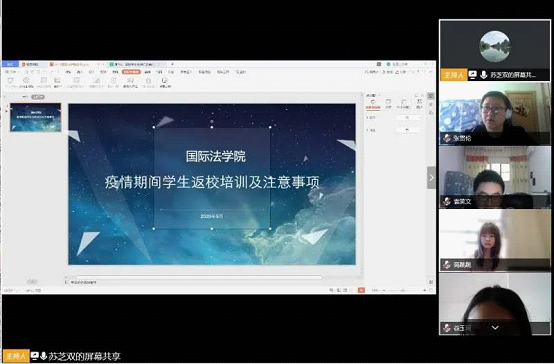
Task: Switch to the green-icon document tab
Action: point(134,64)
